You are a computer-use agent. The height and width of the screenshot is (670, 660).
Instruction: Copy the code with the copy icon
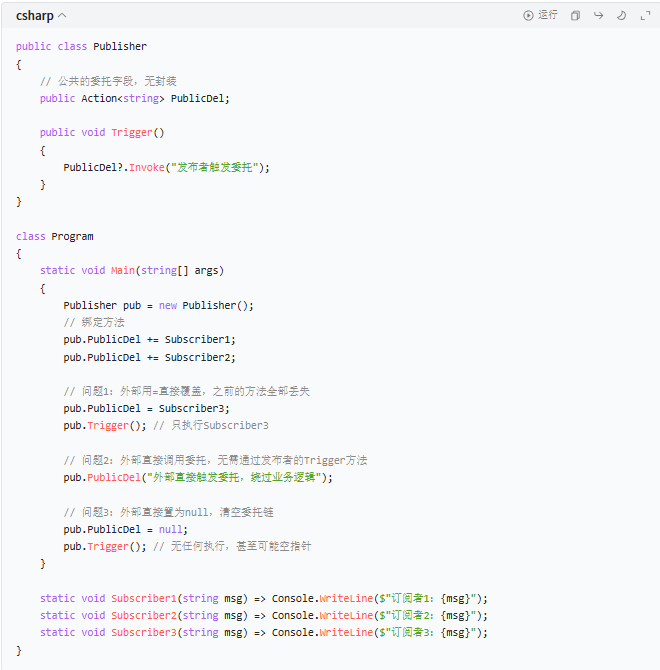pyautogui.click(x=575, y=16)
